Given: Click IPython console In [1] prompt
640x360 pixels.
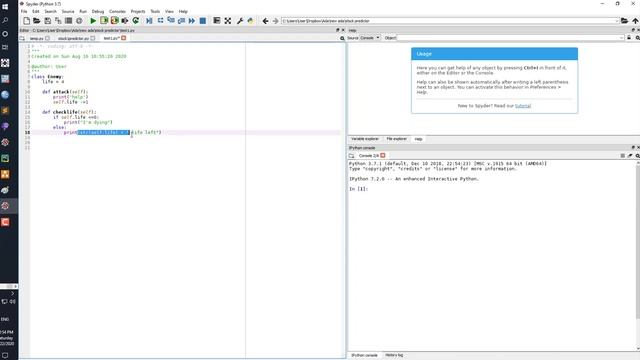Looking at the screenshot, I should click(359, 189).
